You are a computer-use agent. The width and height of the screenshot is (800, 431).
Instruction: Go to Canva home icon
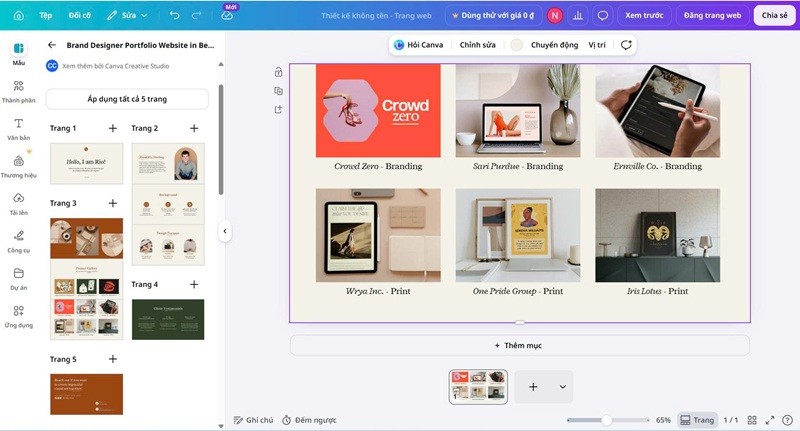pyautogui.click(x=18, y=15)
